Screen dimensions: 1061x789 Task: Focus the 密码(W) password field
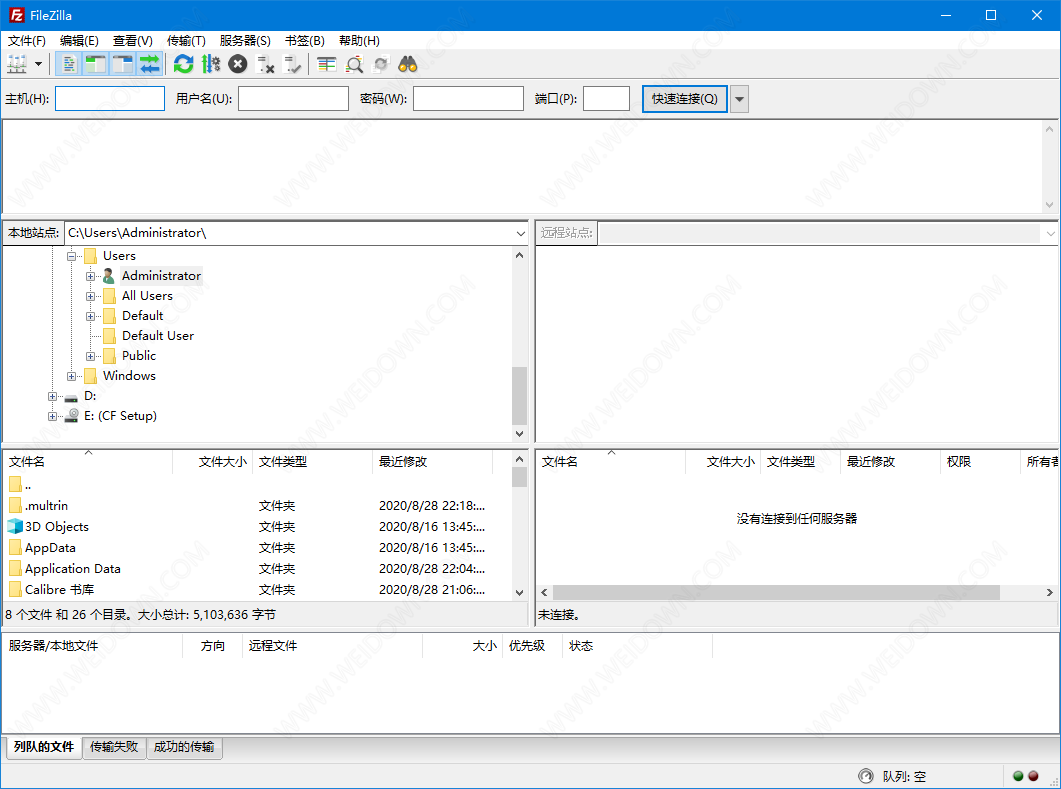pos(468,98)
